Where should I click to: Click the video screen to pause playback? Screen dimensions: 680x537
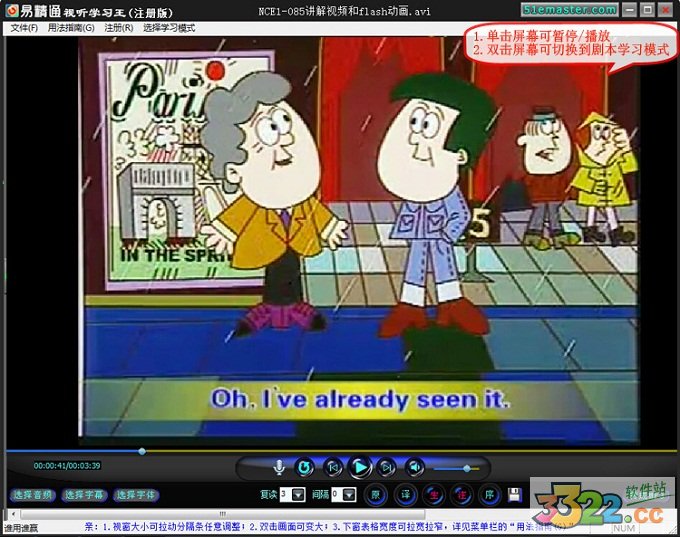(359, 241)
